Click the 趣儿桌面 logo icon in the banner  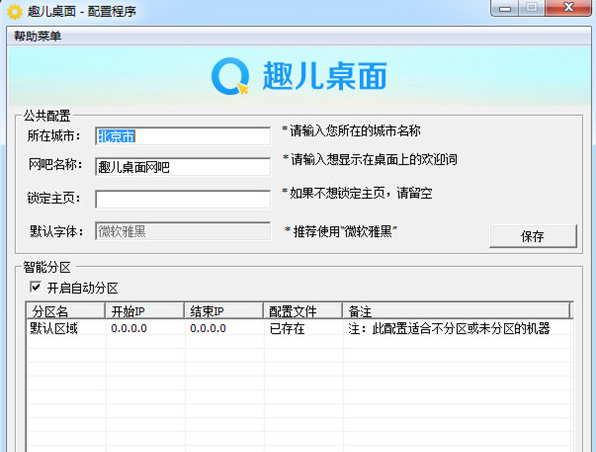coord(230,76)
